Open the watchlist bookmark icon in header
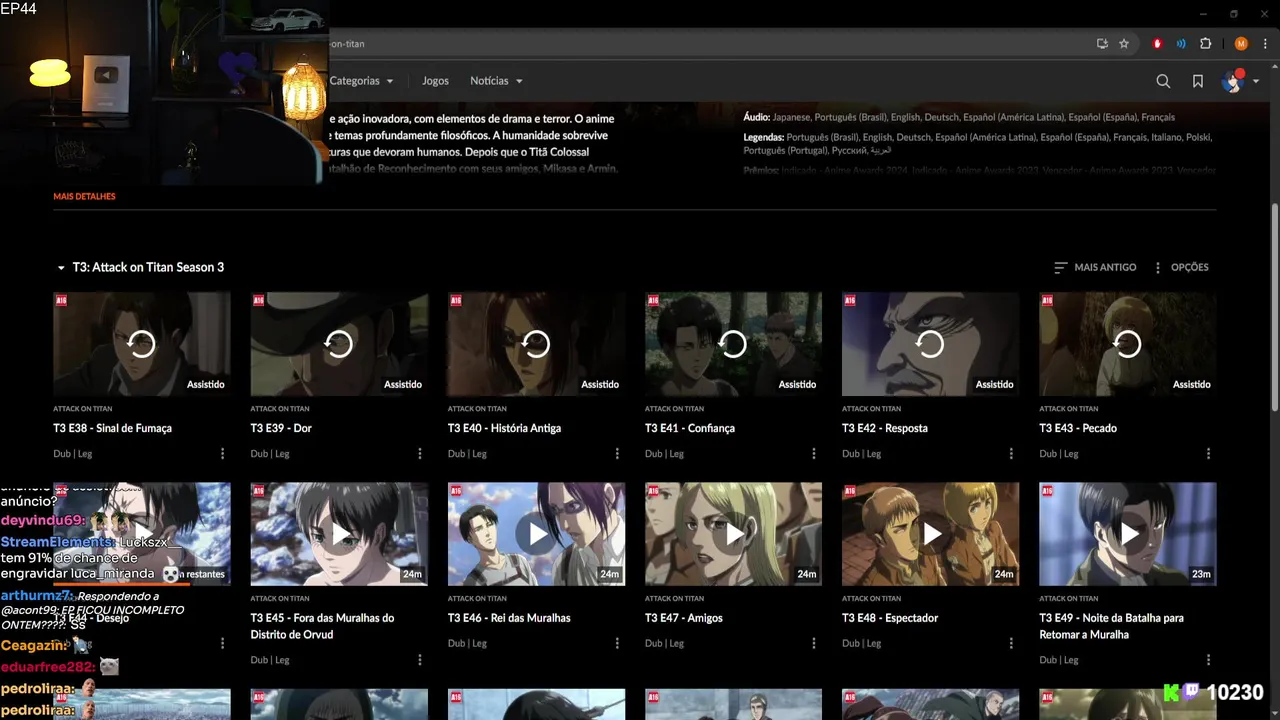This screenshot has height=720, width=1280. pos(1197,81)
